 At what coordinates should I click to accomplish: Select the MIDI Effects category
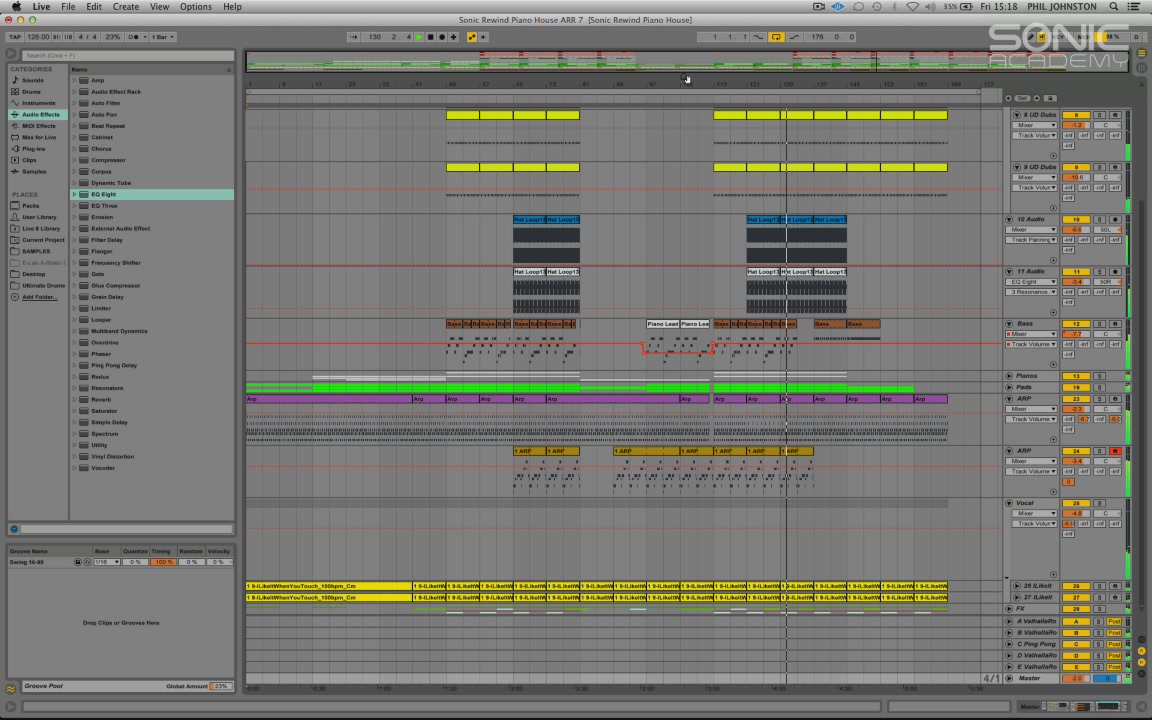(x=38, y=126)
